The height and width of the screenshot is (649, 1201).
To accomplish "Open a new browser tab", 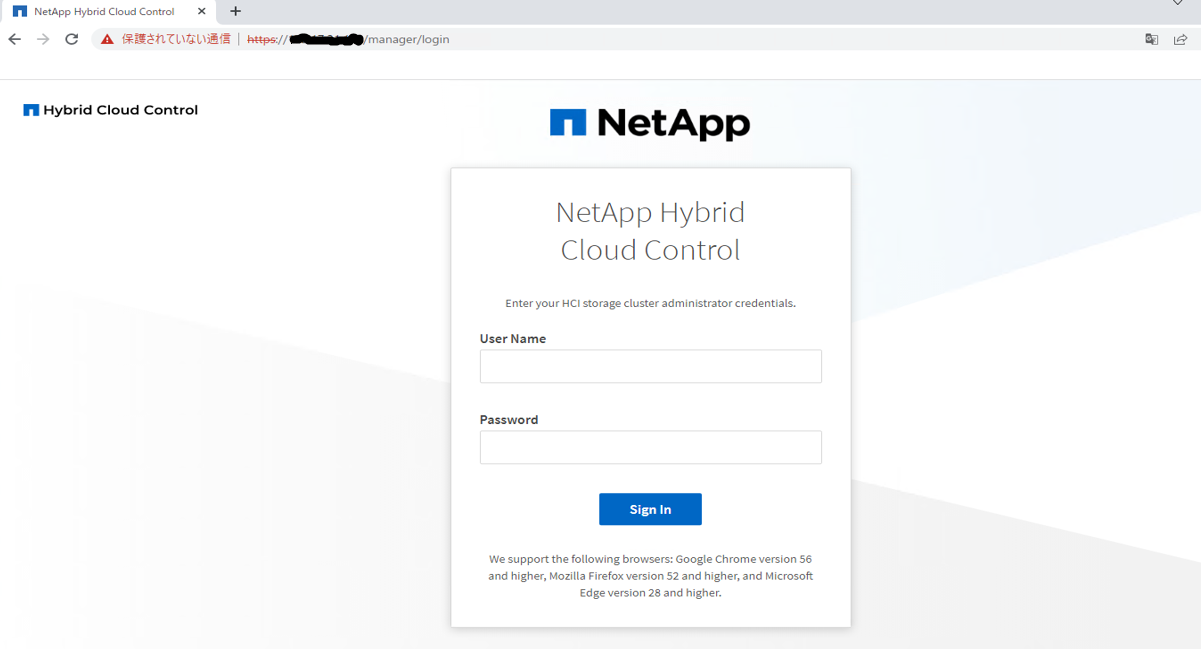I will [x=236, y=11].
